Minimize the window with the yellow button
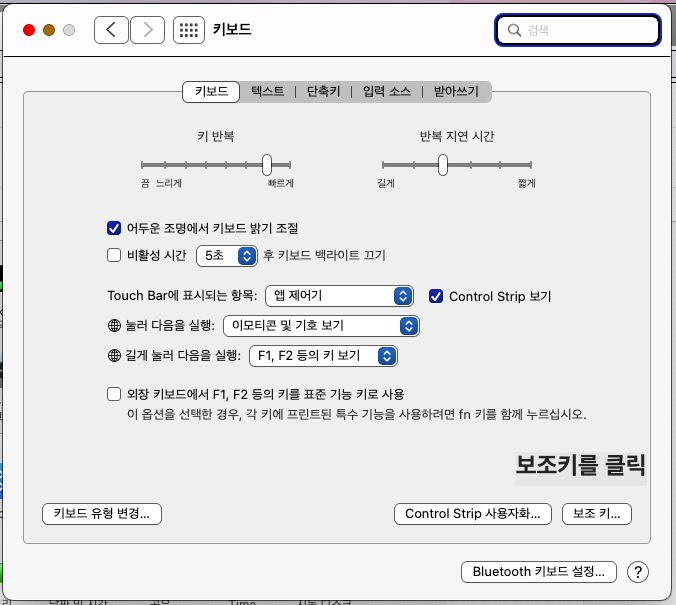 [x=49, y=30]
